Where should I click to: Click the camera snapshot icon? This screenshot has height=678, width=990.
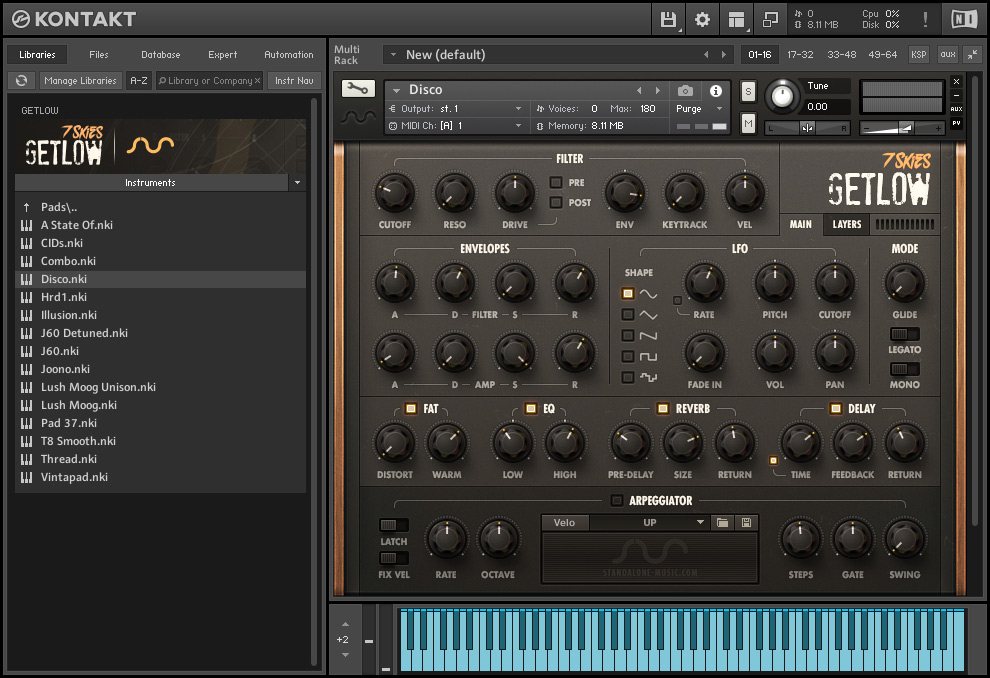pos(685,90)
